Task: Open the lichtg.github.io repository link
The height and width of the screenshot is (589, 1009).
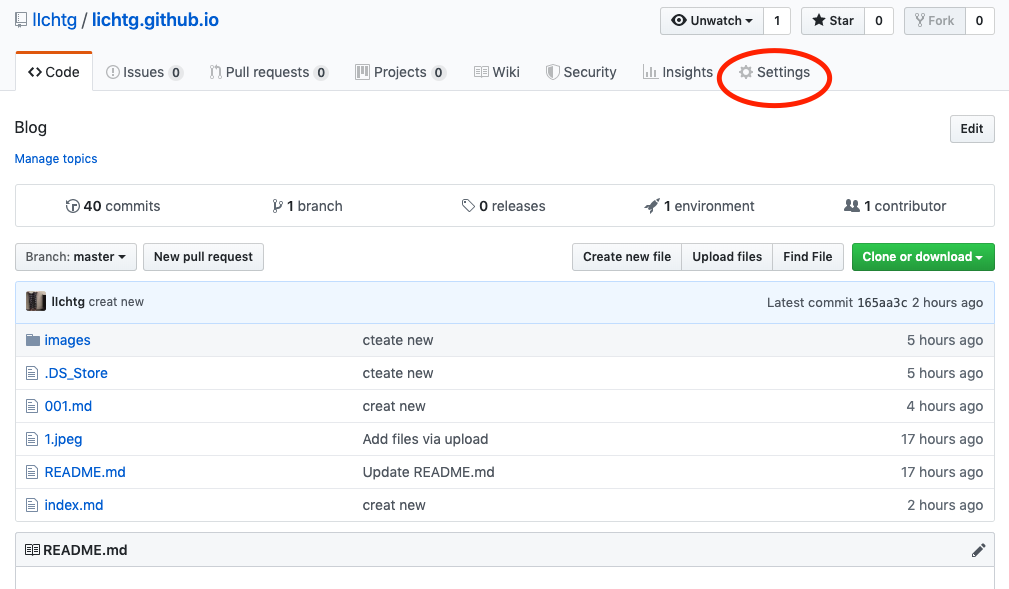Action: tap(155, 20)
